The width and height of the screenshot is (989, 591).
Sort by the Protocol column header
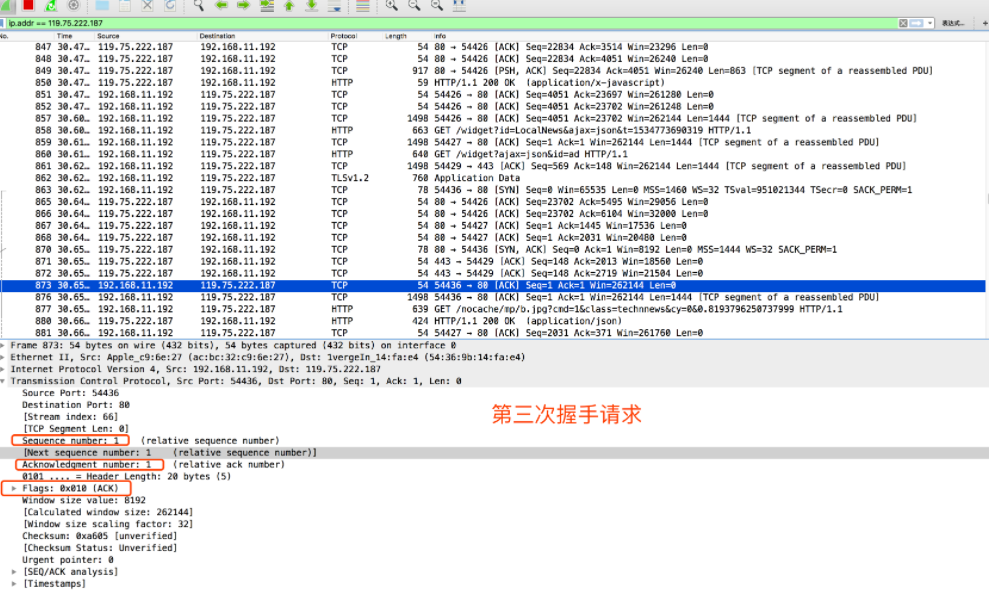pos(356,36)
